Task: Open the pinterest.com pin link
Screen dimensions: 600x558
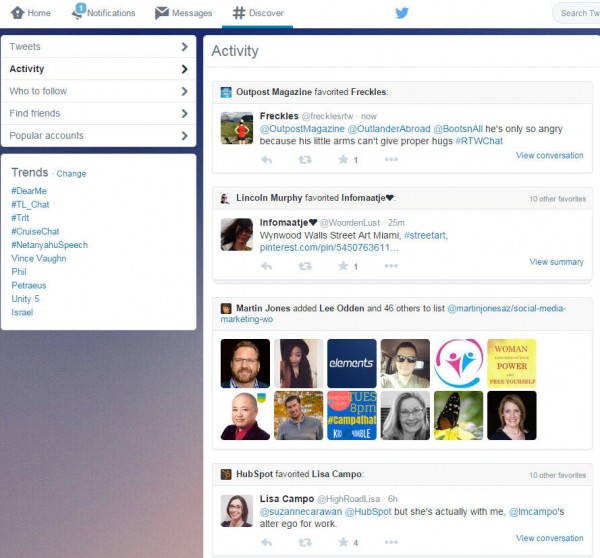Action: (329, 248)
